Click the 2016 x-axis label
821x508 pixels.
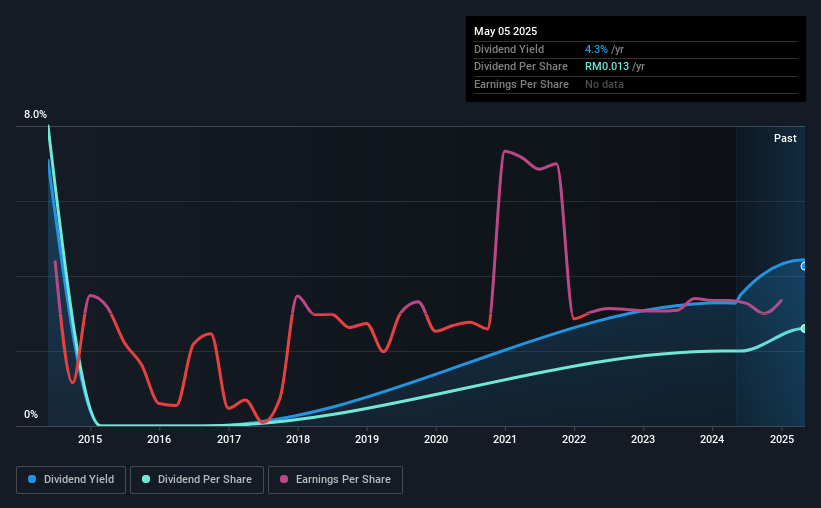[x=159, y=439]
